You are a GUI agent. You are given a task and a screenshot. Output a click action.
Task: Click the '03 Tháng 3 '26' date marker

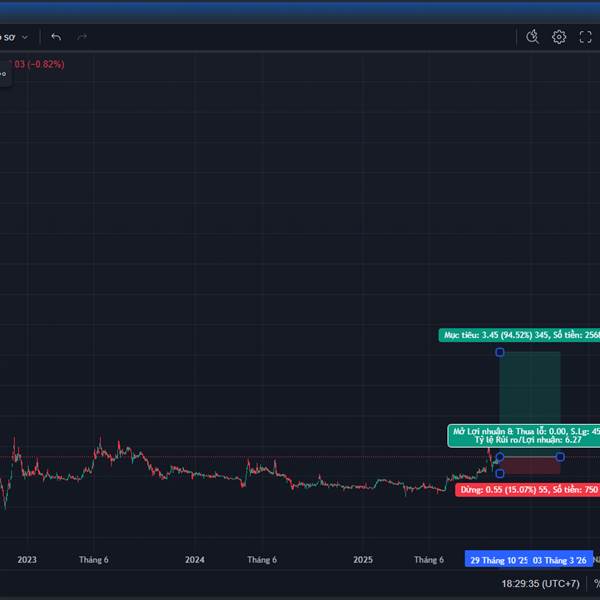tap(562, 560)
